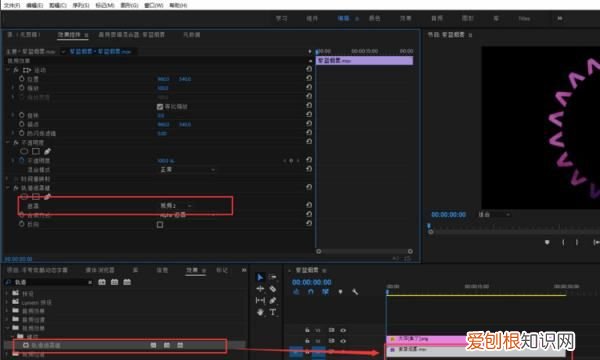Expand the Presets folder in Effects
The image size is (600, 360).
point(7,293)
